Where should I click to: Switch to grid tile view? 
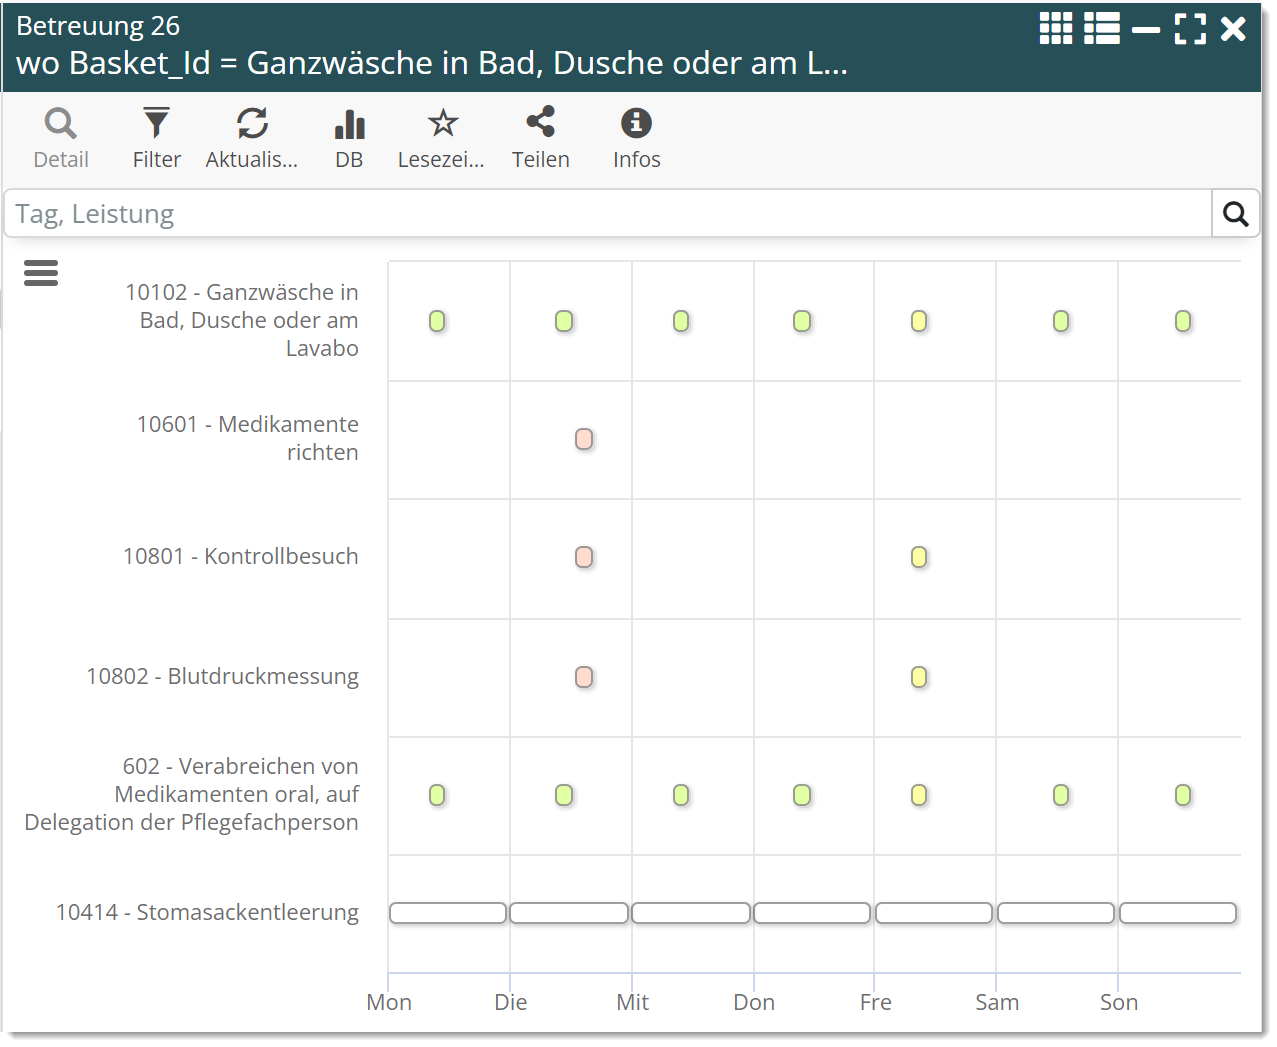pyautogui.click(x=1056, y=29)
